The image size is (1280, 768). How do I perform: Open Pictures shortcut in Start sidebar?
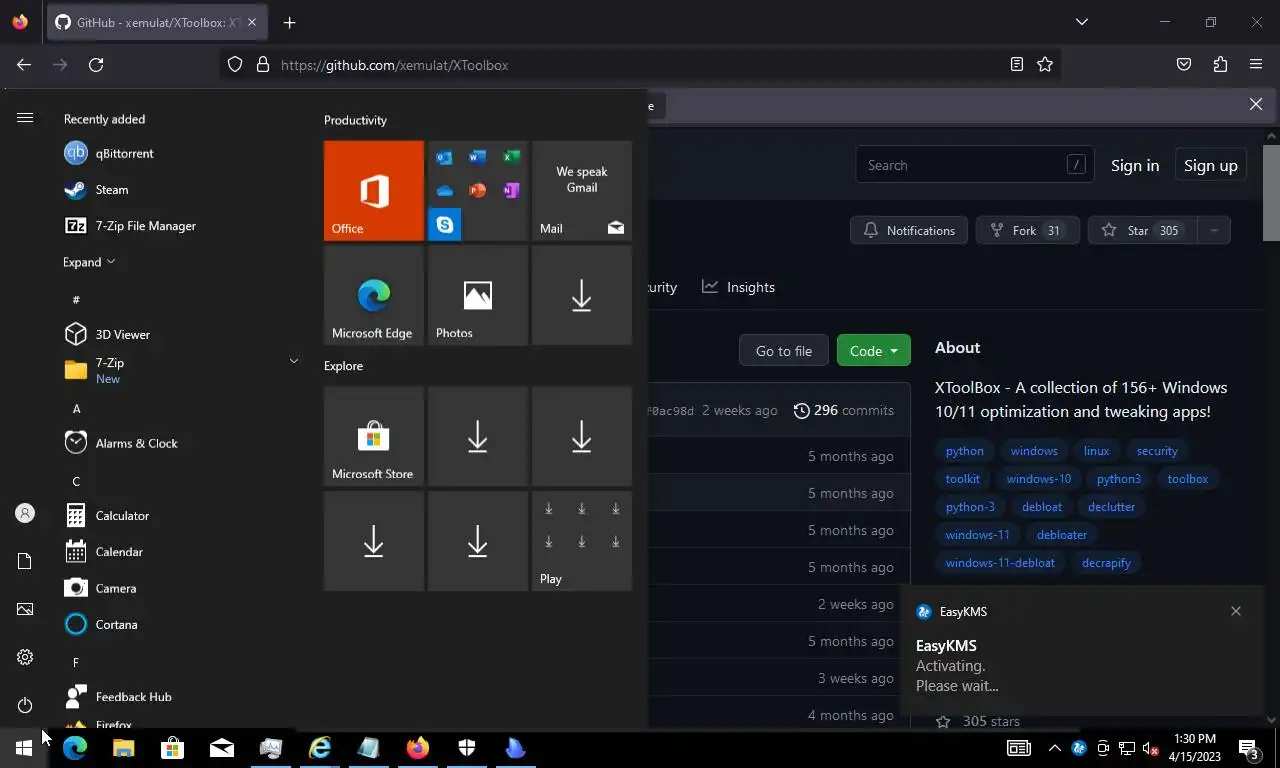tap(25, 609)
